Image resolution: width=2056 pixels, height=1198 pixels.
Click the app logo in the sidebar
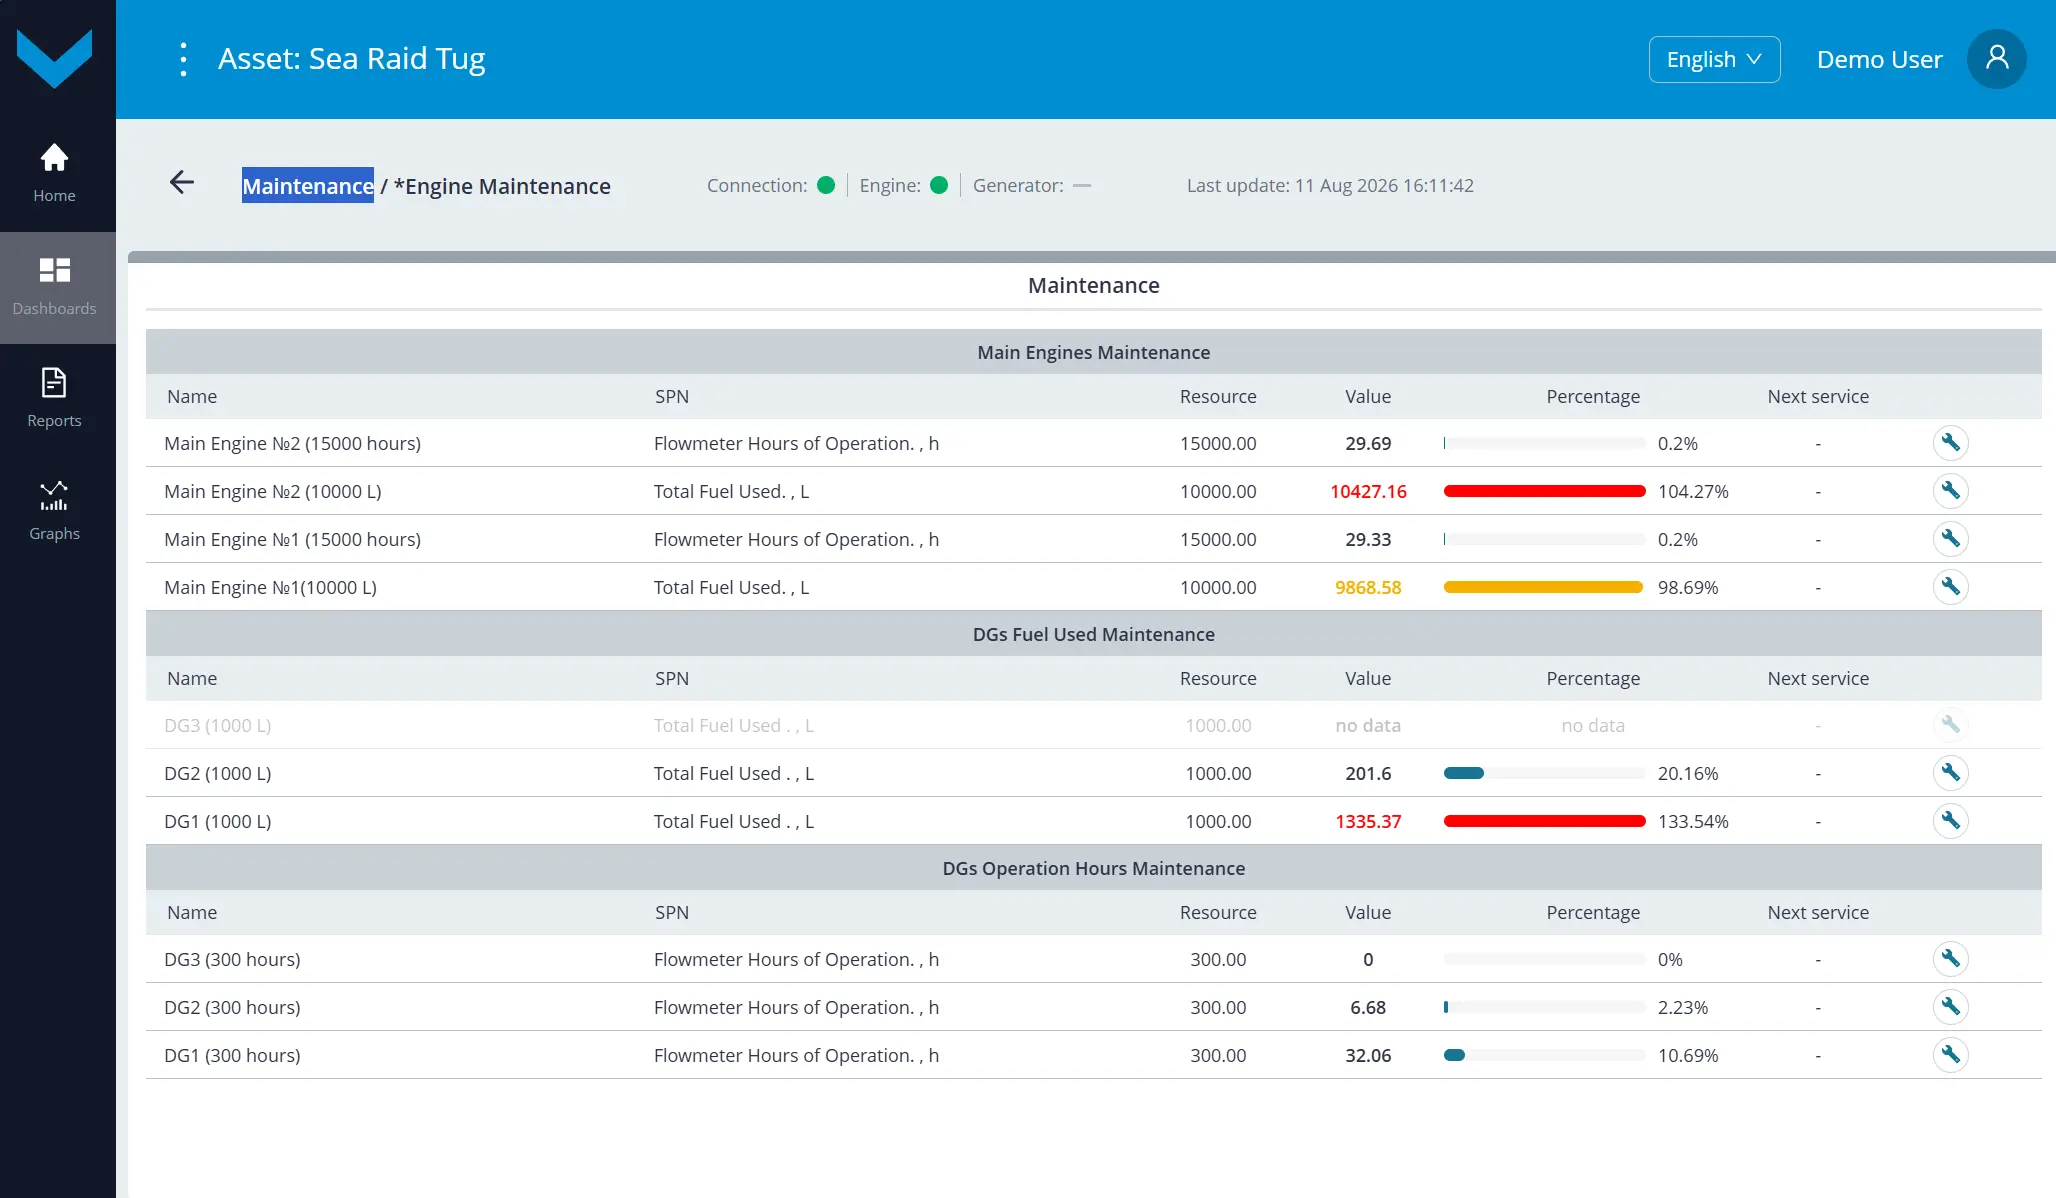[55, 58]
